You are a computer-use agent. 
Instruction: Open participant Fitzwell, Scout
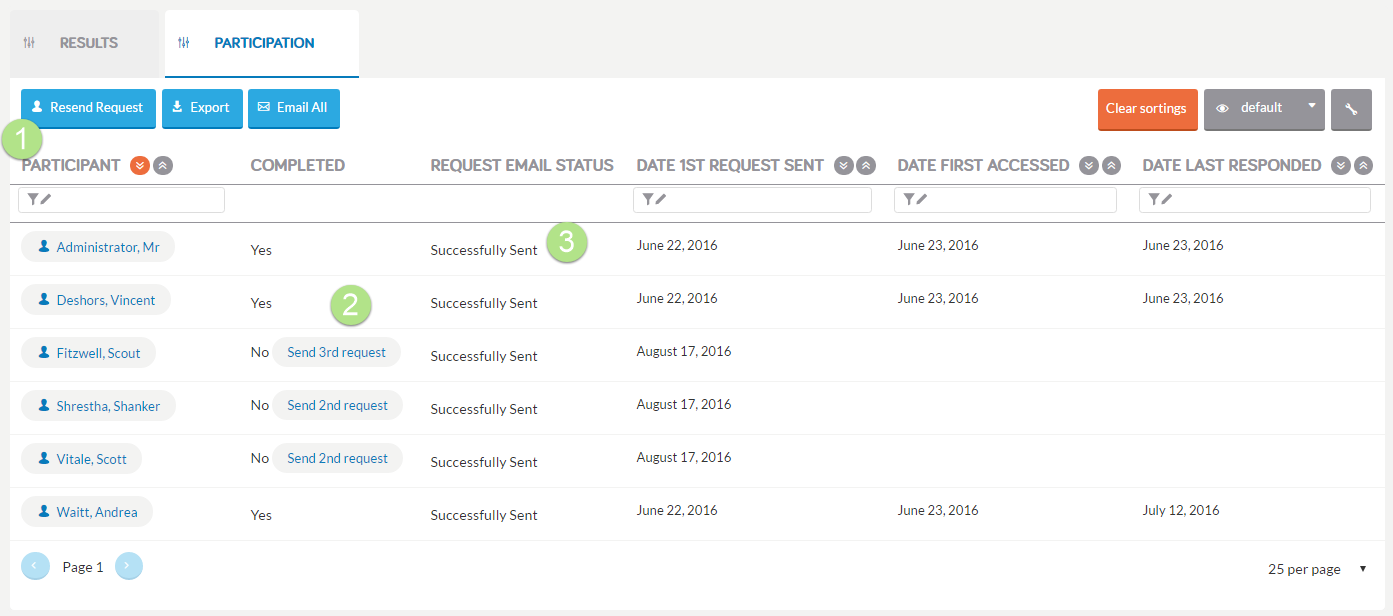88,353
